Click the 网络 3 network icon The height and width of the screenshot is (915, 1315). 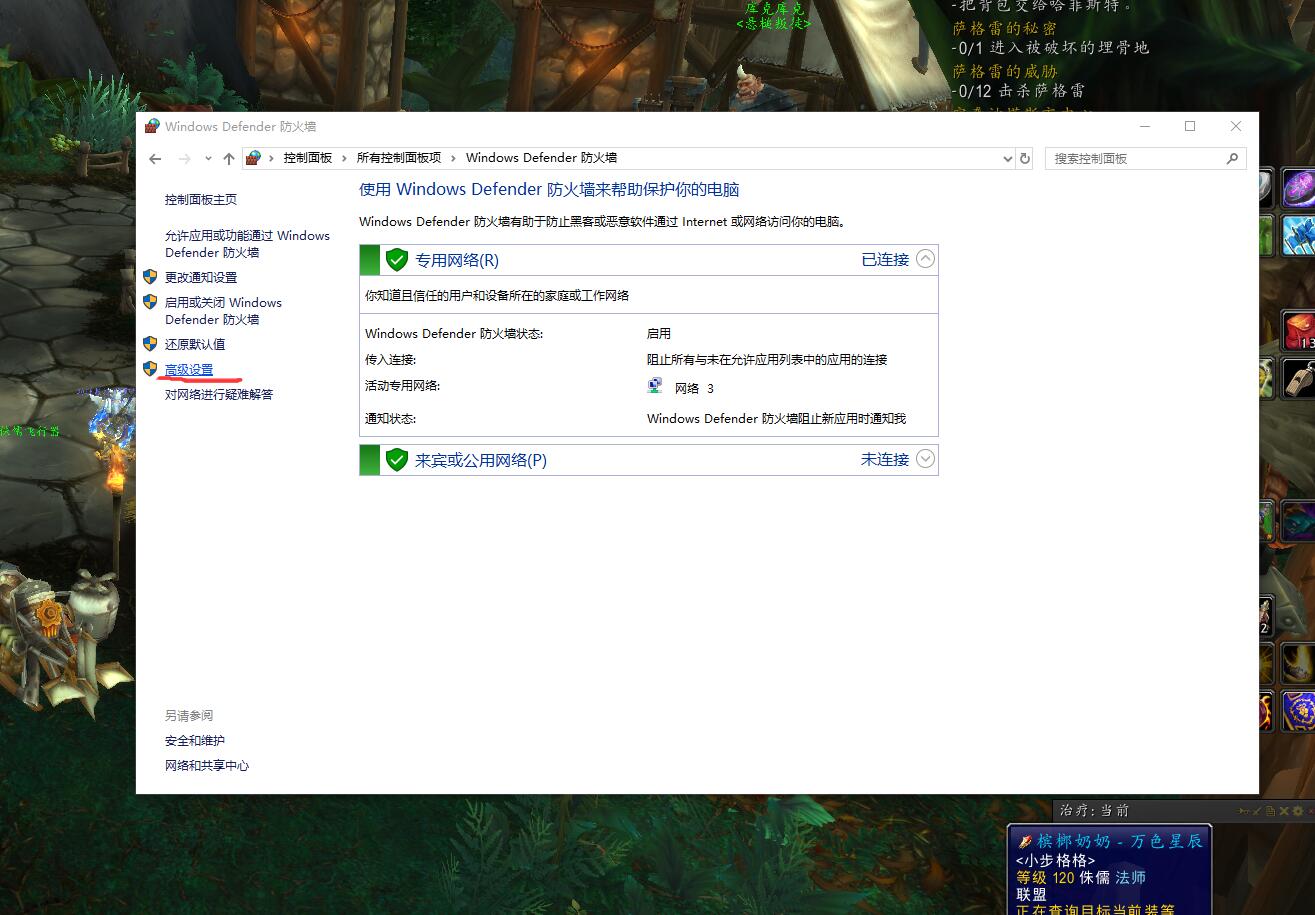[655, 387]
